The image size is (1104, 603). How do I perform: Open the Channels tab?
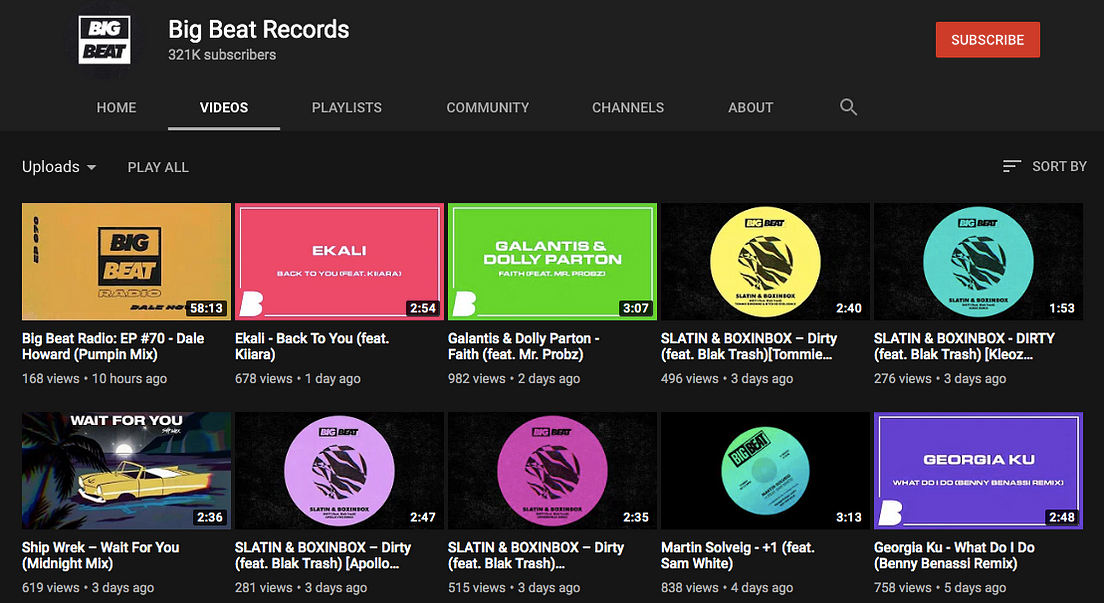(x=627, y=108)
